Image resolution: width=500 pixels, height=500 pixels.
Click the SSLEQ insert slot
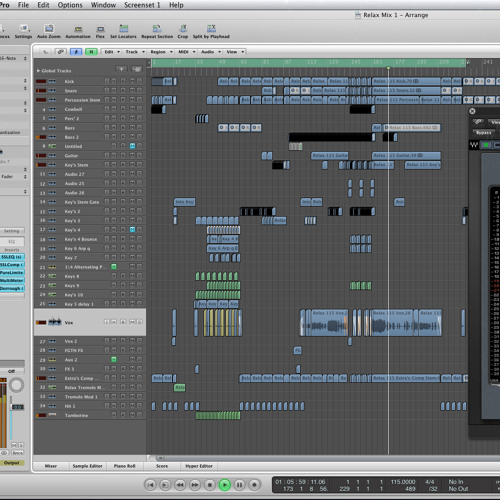tap(12, 257)
